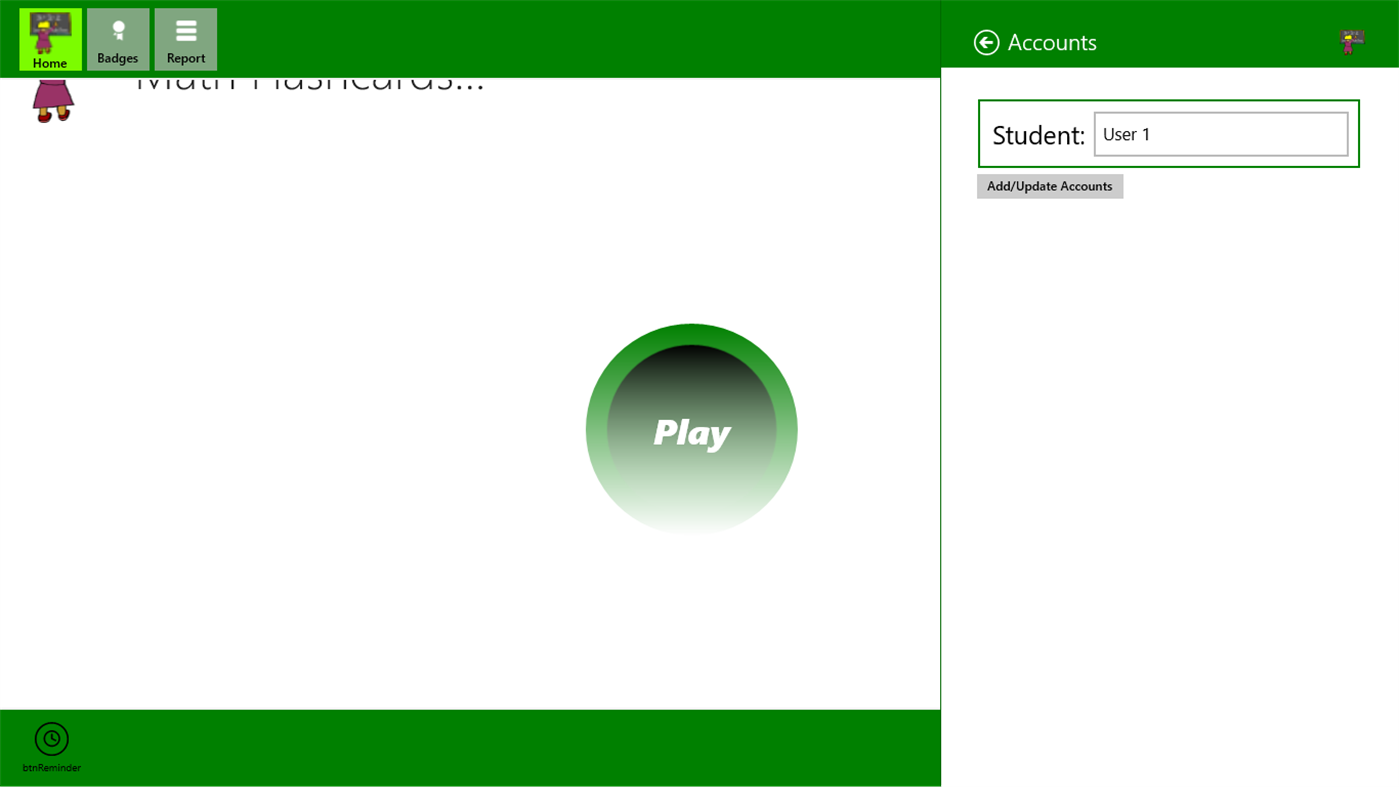Screen dimensions: 1399x787
Task: Click the Accounts panel title
Action: pos(1051,42)
